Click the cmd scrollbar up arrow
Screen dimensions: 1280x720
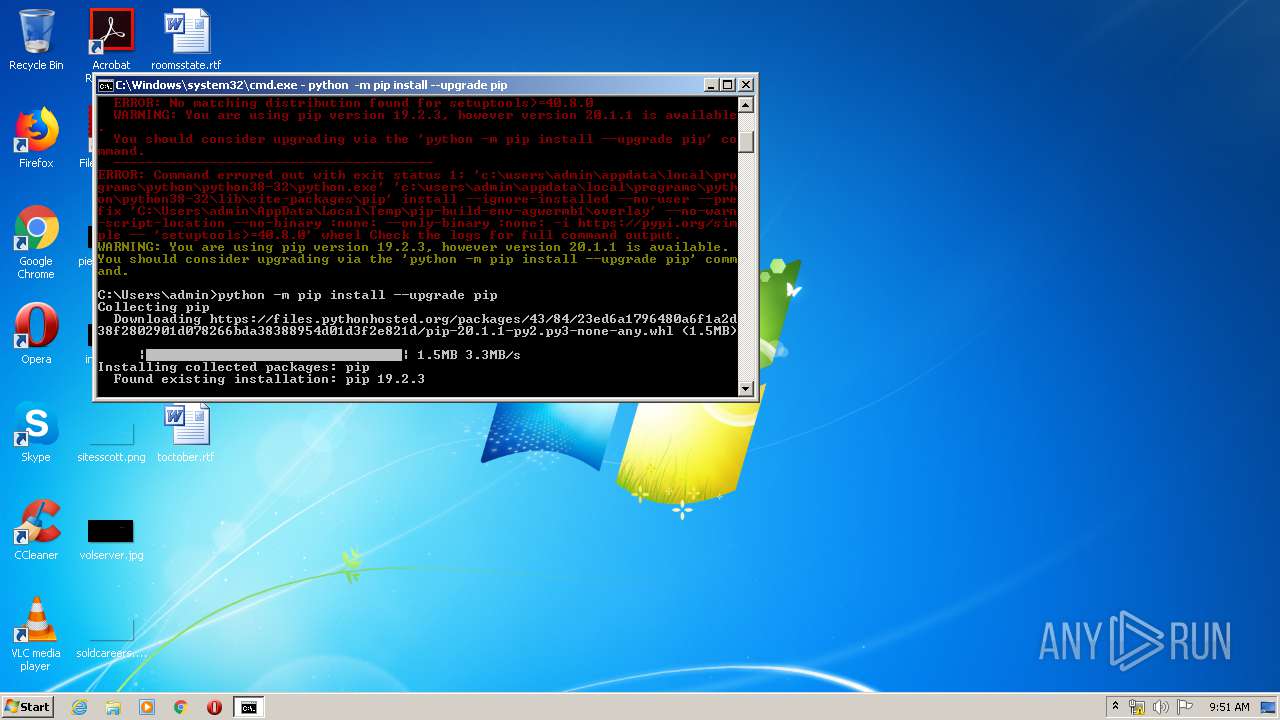pyautogui.click(x=745, y=105)
